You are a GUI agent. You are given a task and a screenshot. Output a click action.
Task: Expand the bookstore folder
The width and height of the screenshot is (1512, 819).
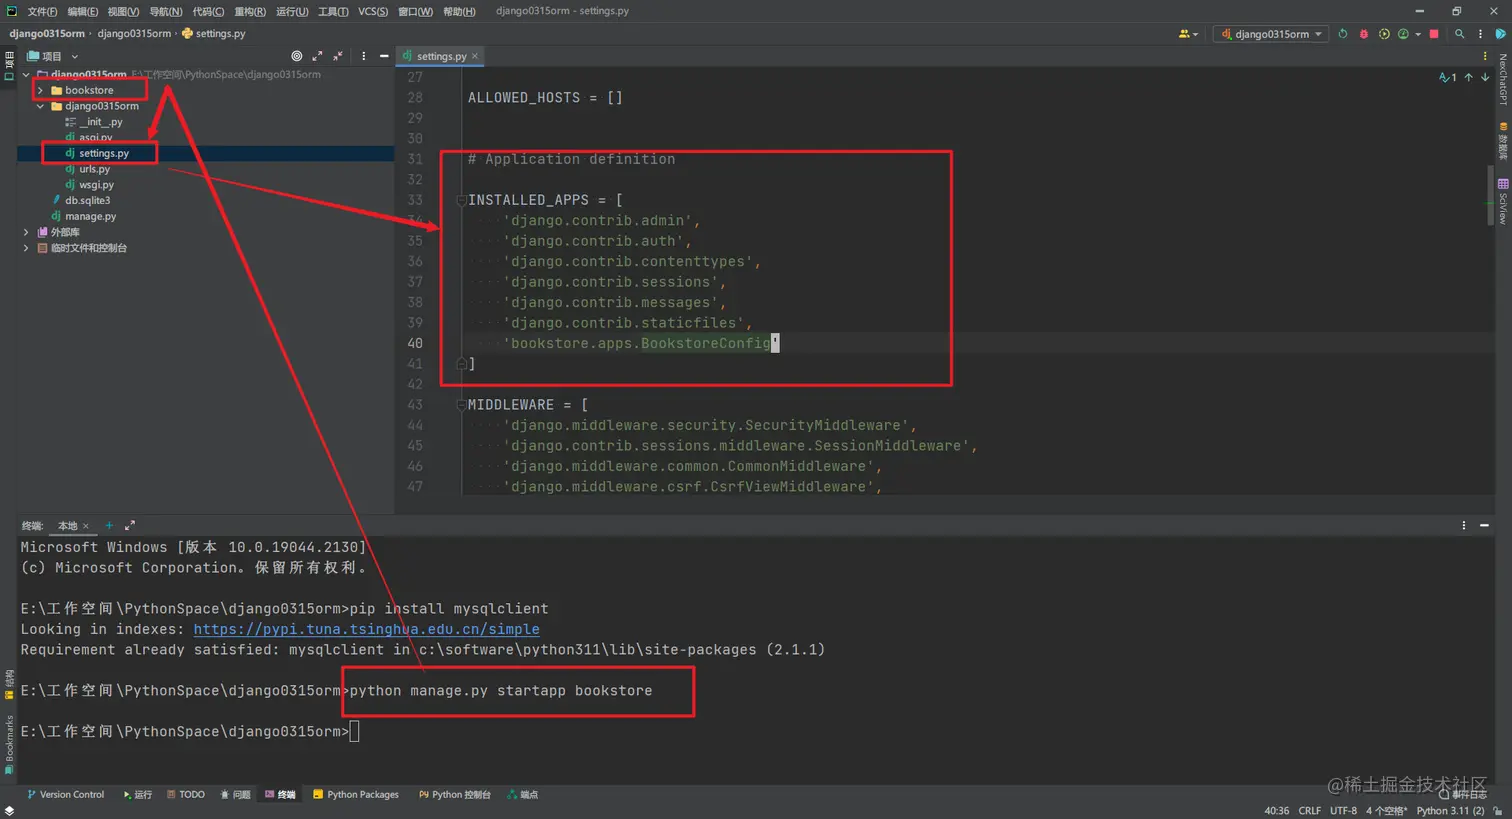pos(40,90)
